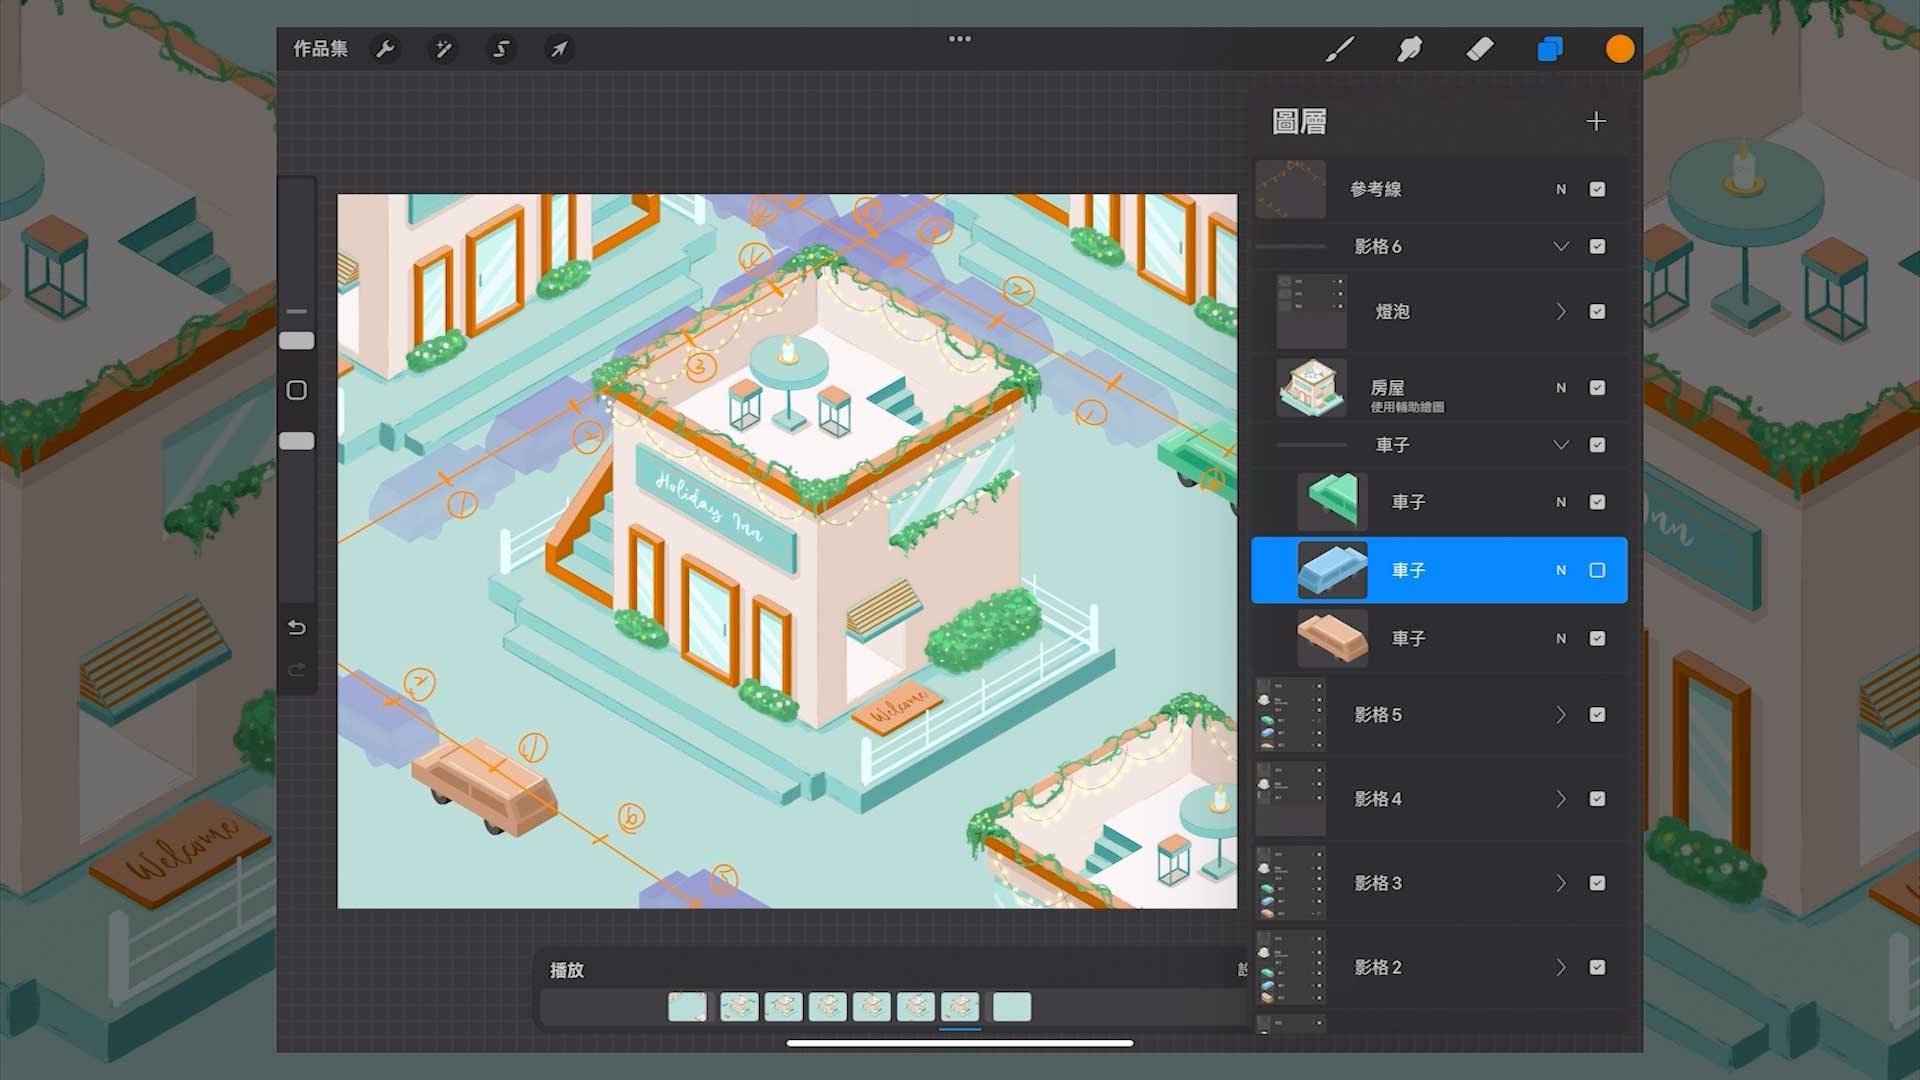Adjust the brush opacity slider handle
This screenshot has width=1920, height=1080.
(x=296, y=441)
